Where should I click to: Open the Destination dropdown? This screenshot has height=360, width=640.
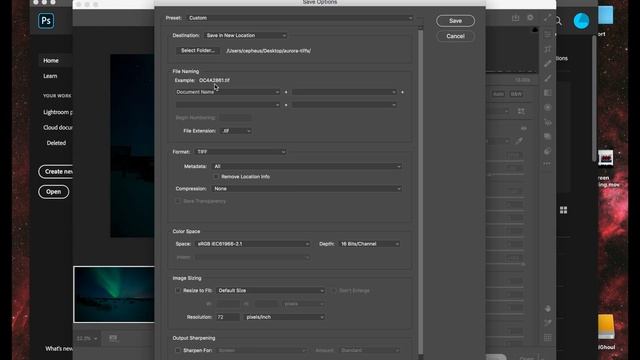click(245, 36)
